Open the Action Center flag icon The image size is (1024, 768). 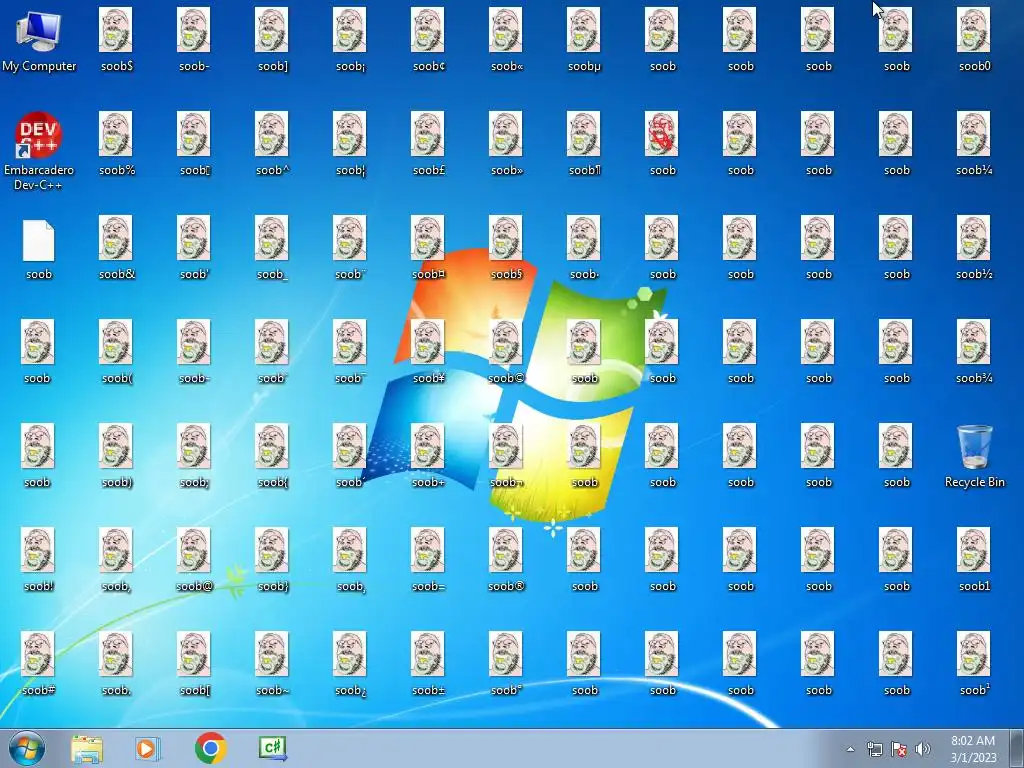[899, 749]
